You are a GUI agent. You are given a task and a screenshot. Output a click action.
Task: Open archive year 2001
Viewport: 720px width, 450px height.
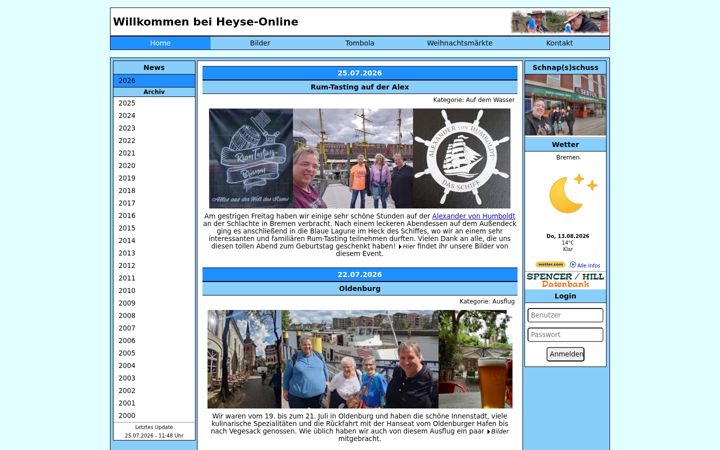[x=154, y=403]
